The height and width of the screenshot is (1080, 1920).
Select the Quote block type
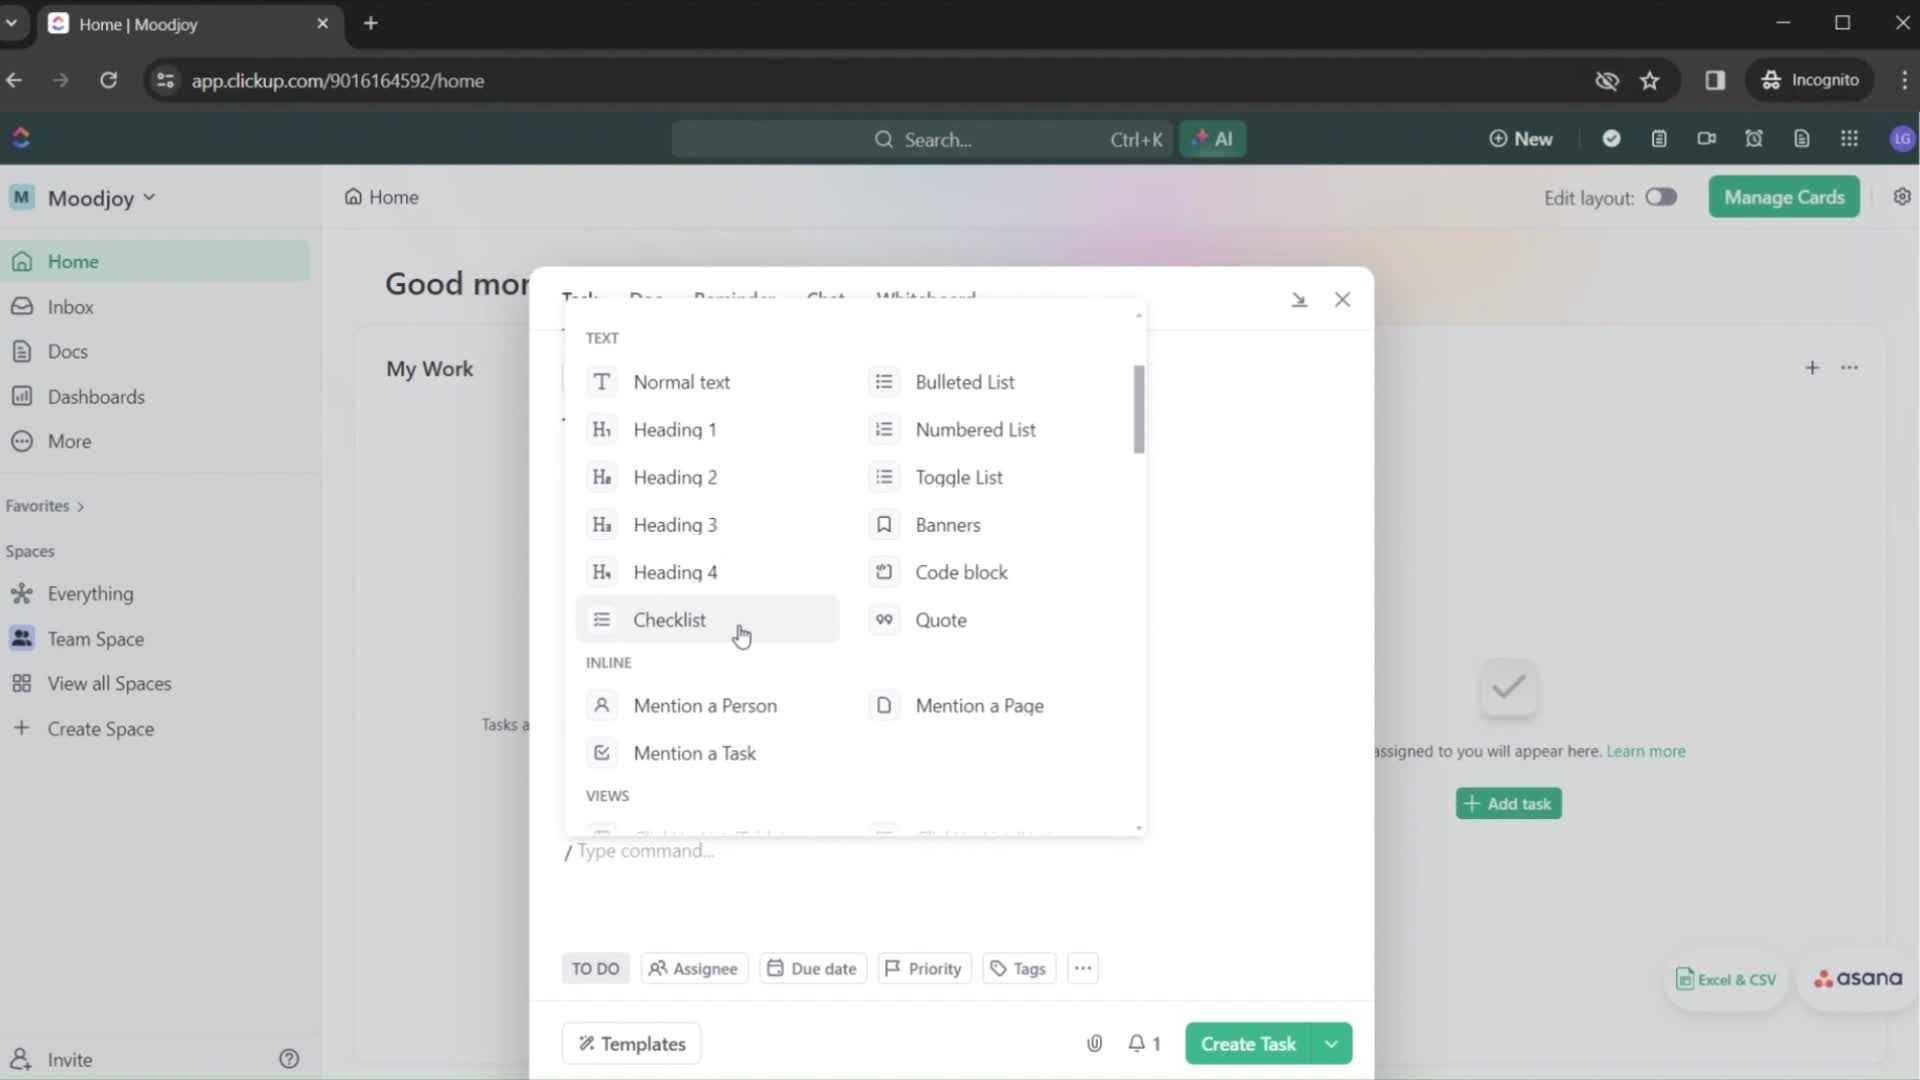click(x=942, y=620)
